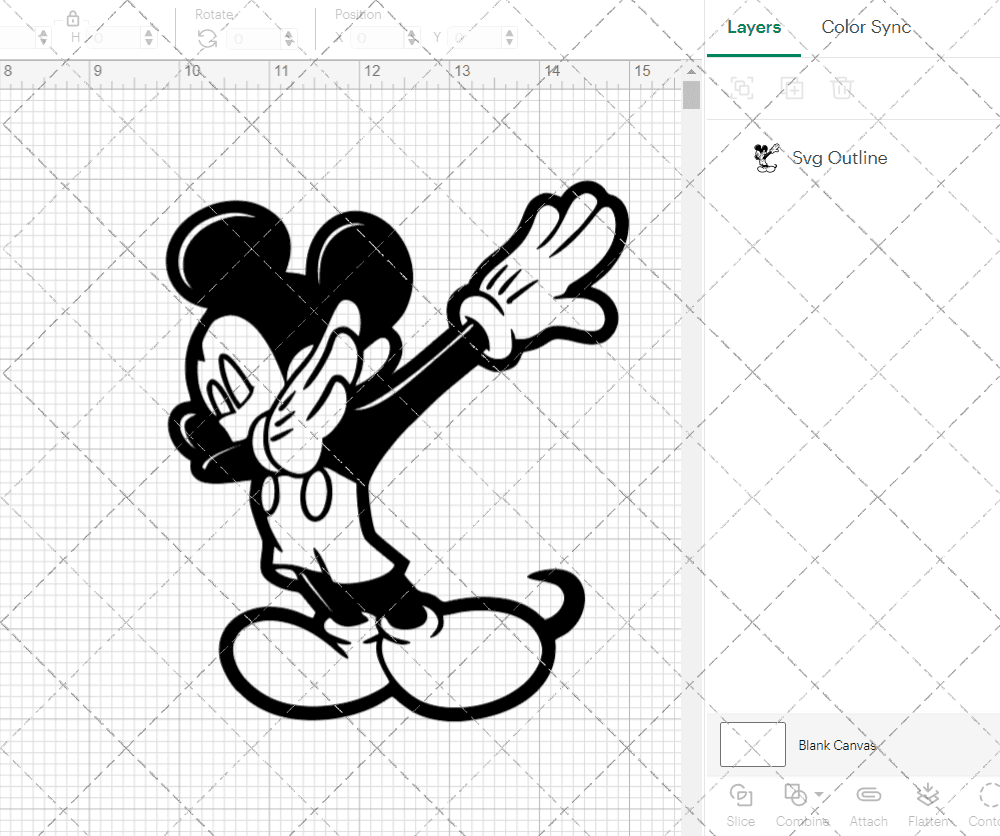1000x836 pixels.
Task: Click the Position X stepper arrows
Action: click(x=413, y=38)
